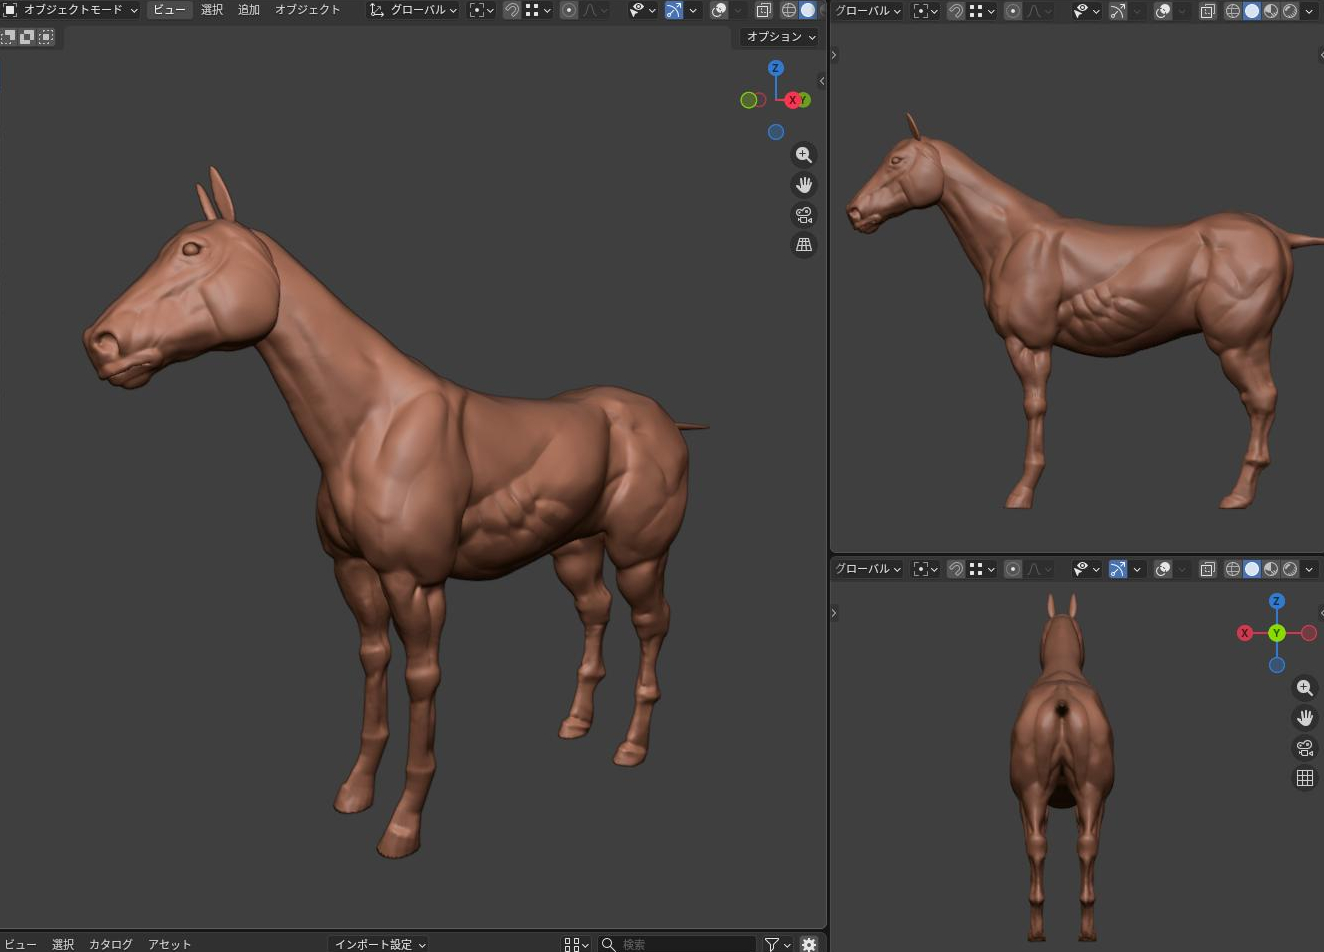This screenshot has width=1324, height=952.
Task: Open the グローバル orientation dropdown in main viewport
Action: pyautogui.click(x=413, y=10)
